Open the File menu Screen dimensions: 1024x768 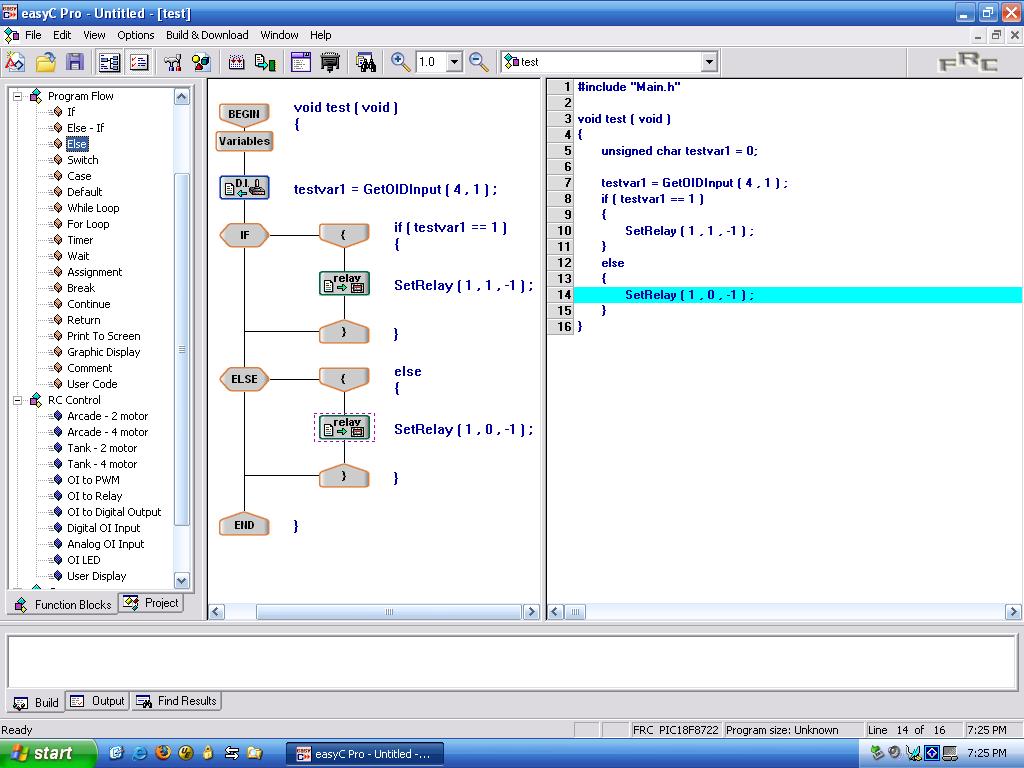pos(33,35)
